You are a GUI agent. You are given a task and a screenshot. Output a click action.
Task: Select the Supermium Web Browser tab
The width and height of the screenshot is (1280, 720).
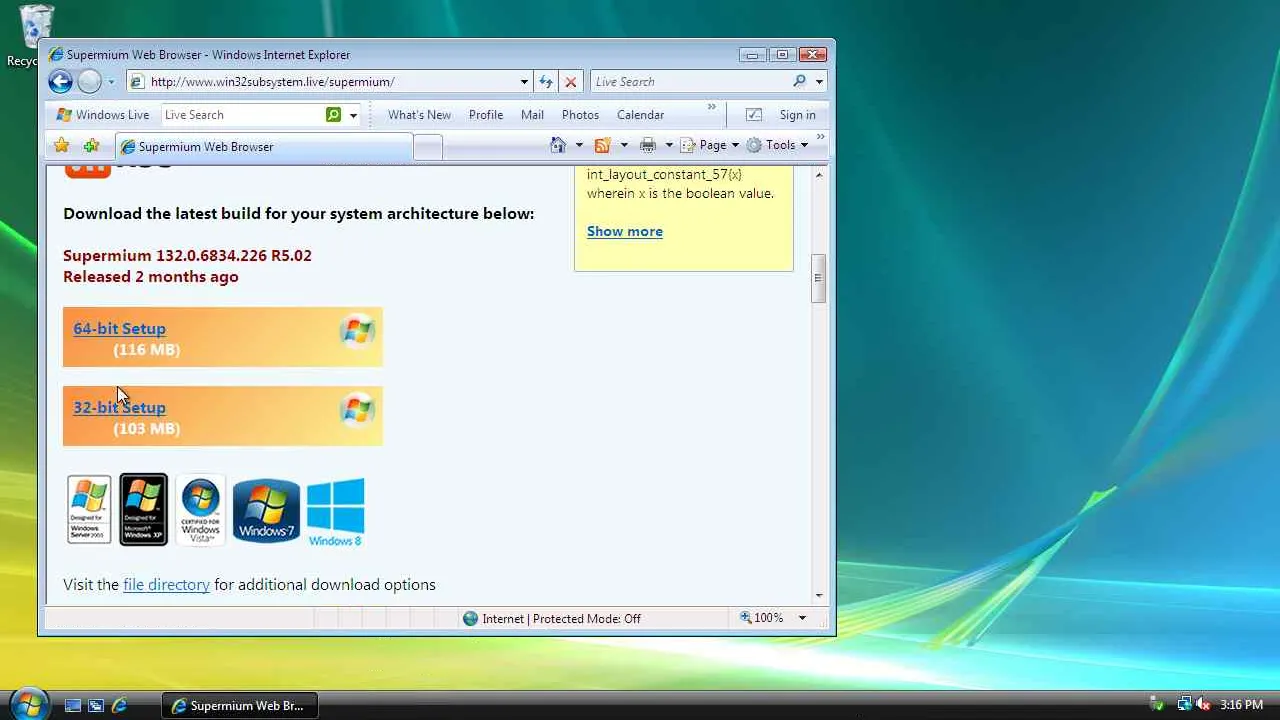(263, 146)
